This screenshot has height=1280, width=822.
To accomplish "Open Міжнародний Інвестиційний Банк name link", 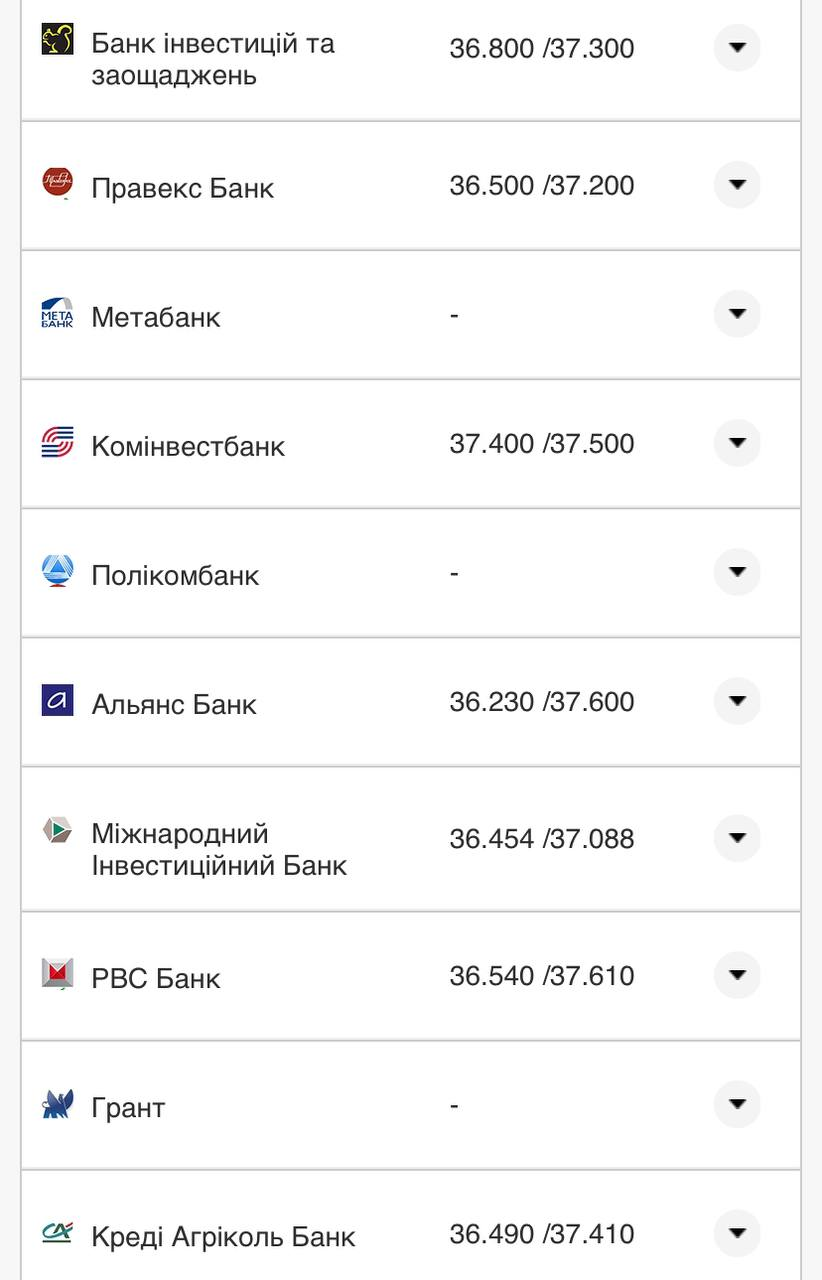I will click(x=218, y=849).
